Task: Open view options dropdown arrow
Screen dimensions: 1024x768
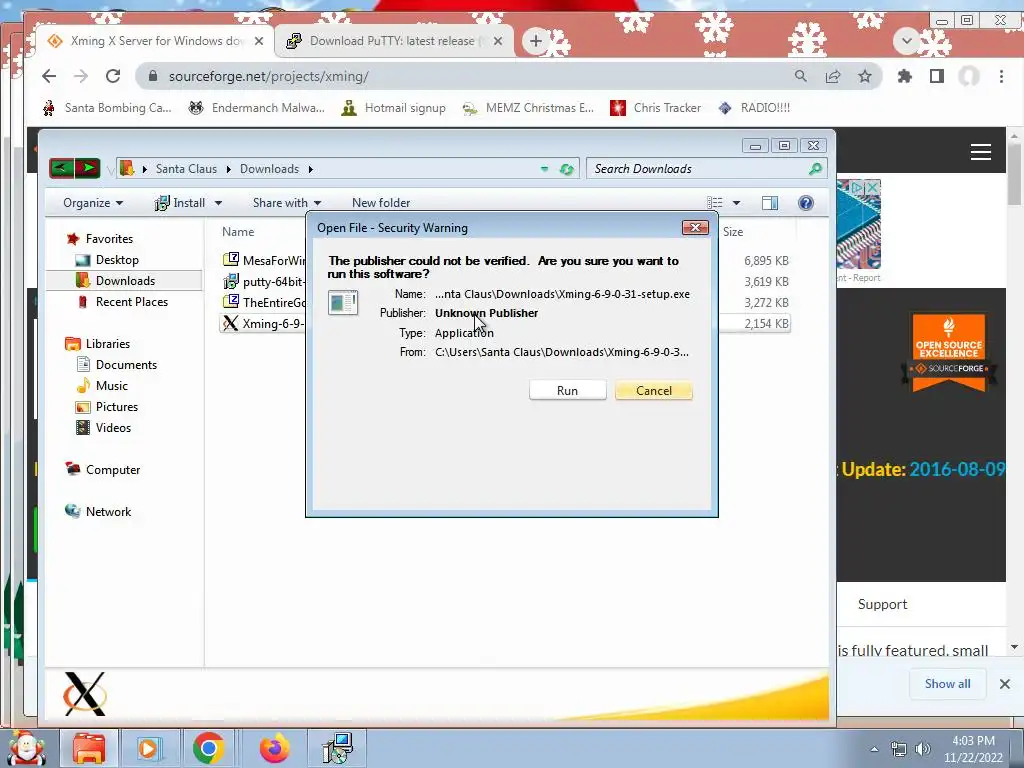Action: 736,203
